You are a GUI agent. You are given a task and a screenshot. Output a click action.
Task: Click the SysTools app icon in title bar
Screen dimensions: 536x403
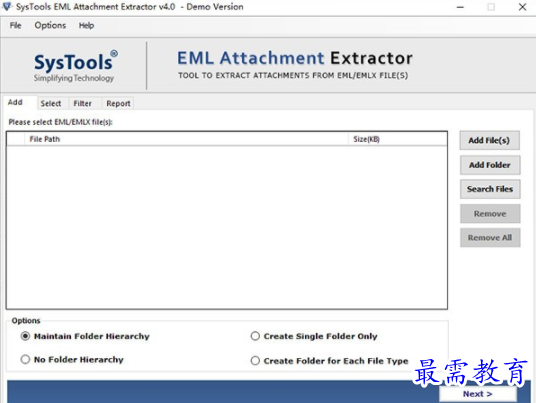pos(7,6)
